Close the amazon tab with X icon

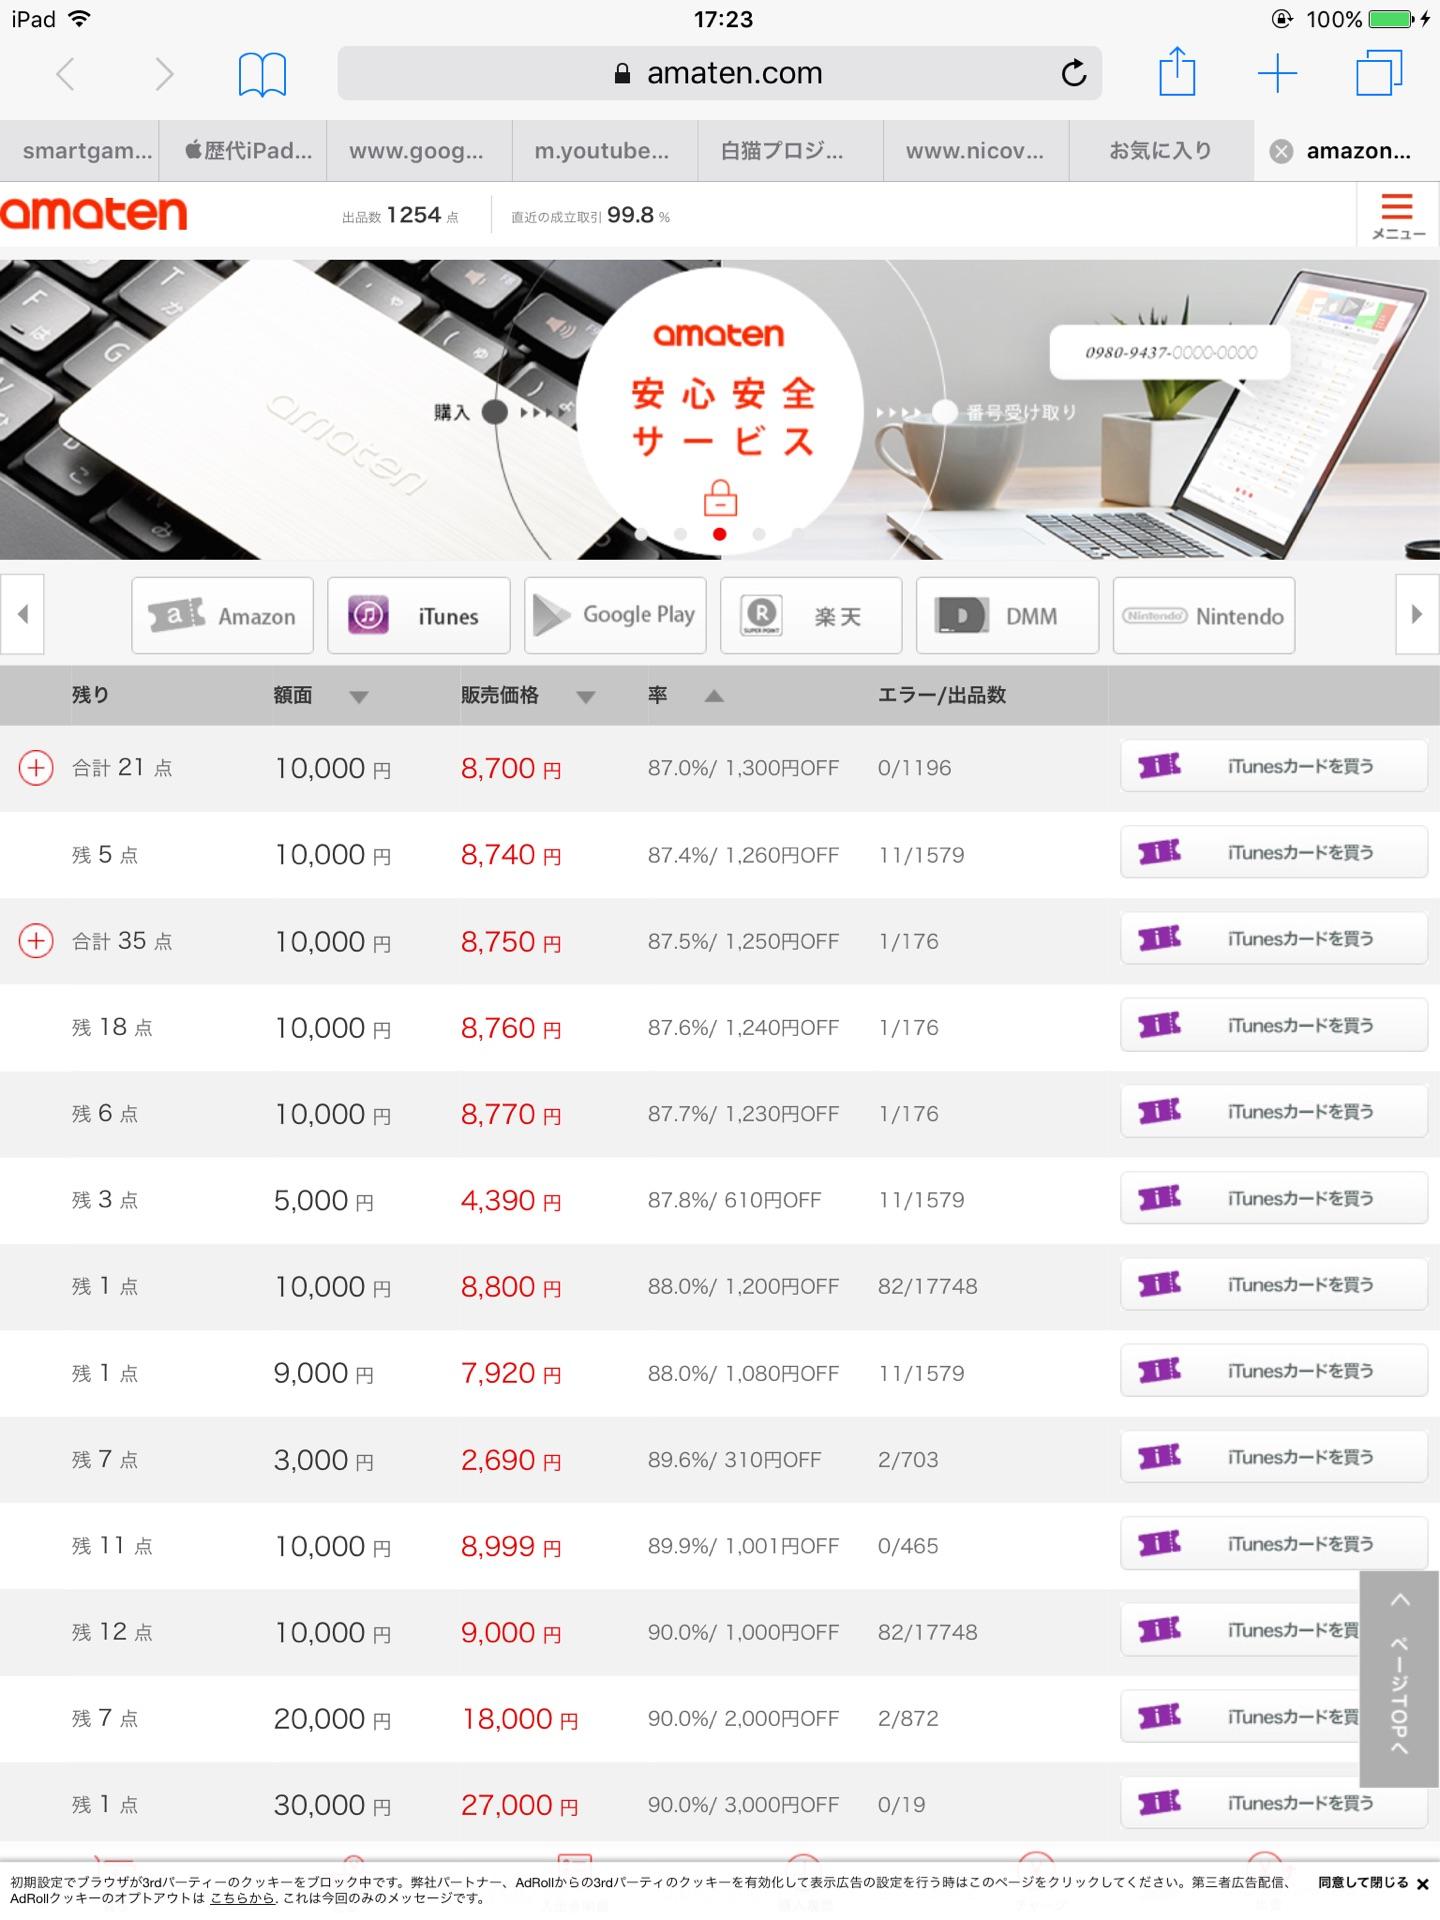coord(1280,151)
